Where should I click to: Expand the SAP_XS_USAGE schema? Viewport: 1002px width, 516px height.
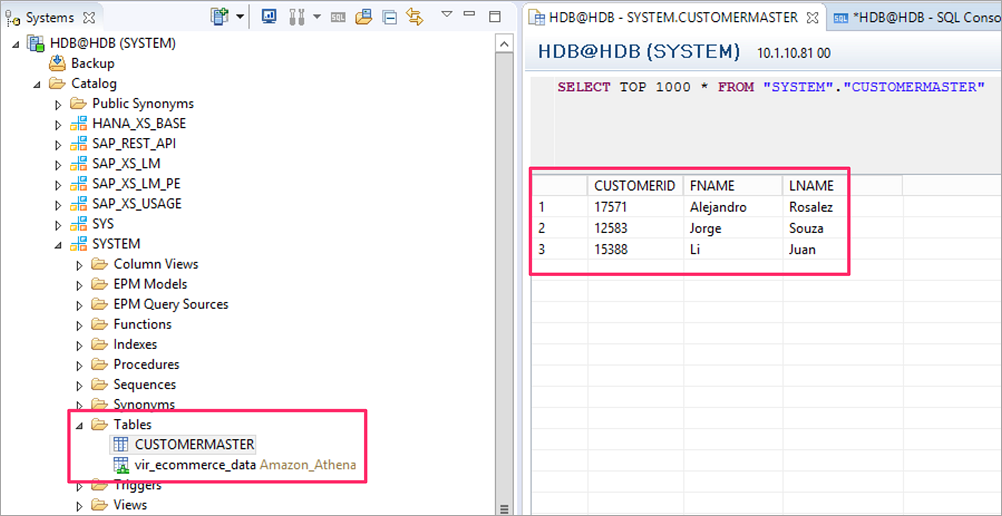pos(58,205)
